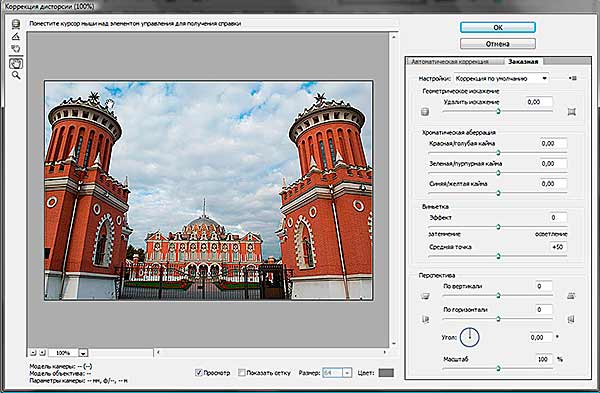Viewport: 600px width, 393px height.
Task: Click the Удалить искажение value field
Action: pos(538,102)
